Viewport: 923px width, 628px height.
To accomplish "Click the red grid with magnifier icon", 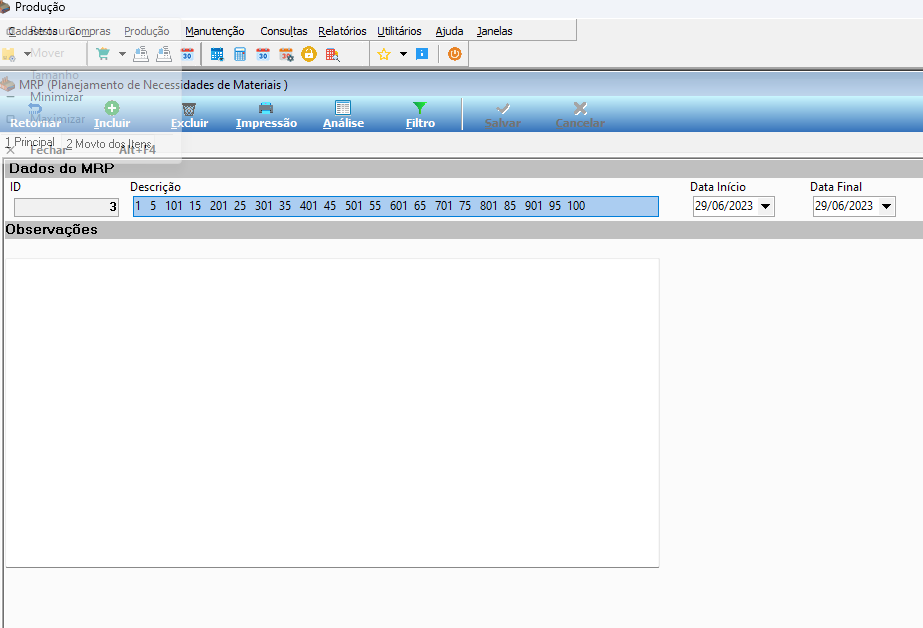I will tap(332, 54).
